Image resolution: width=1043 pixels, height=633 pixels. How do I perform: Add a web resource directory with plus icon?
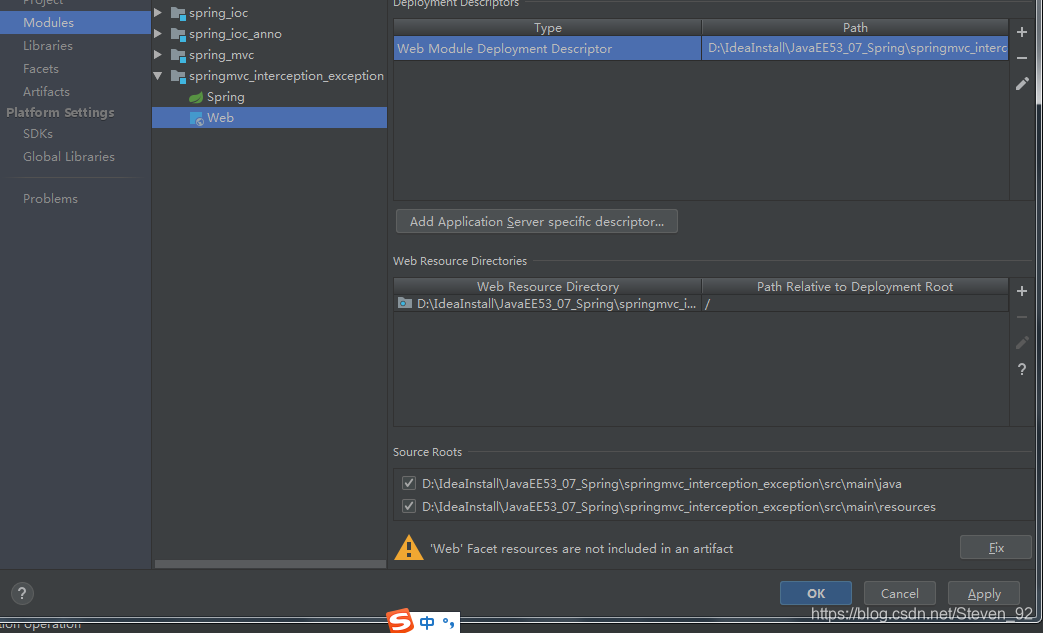click(1022, 291)
